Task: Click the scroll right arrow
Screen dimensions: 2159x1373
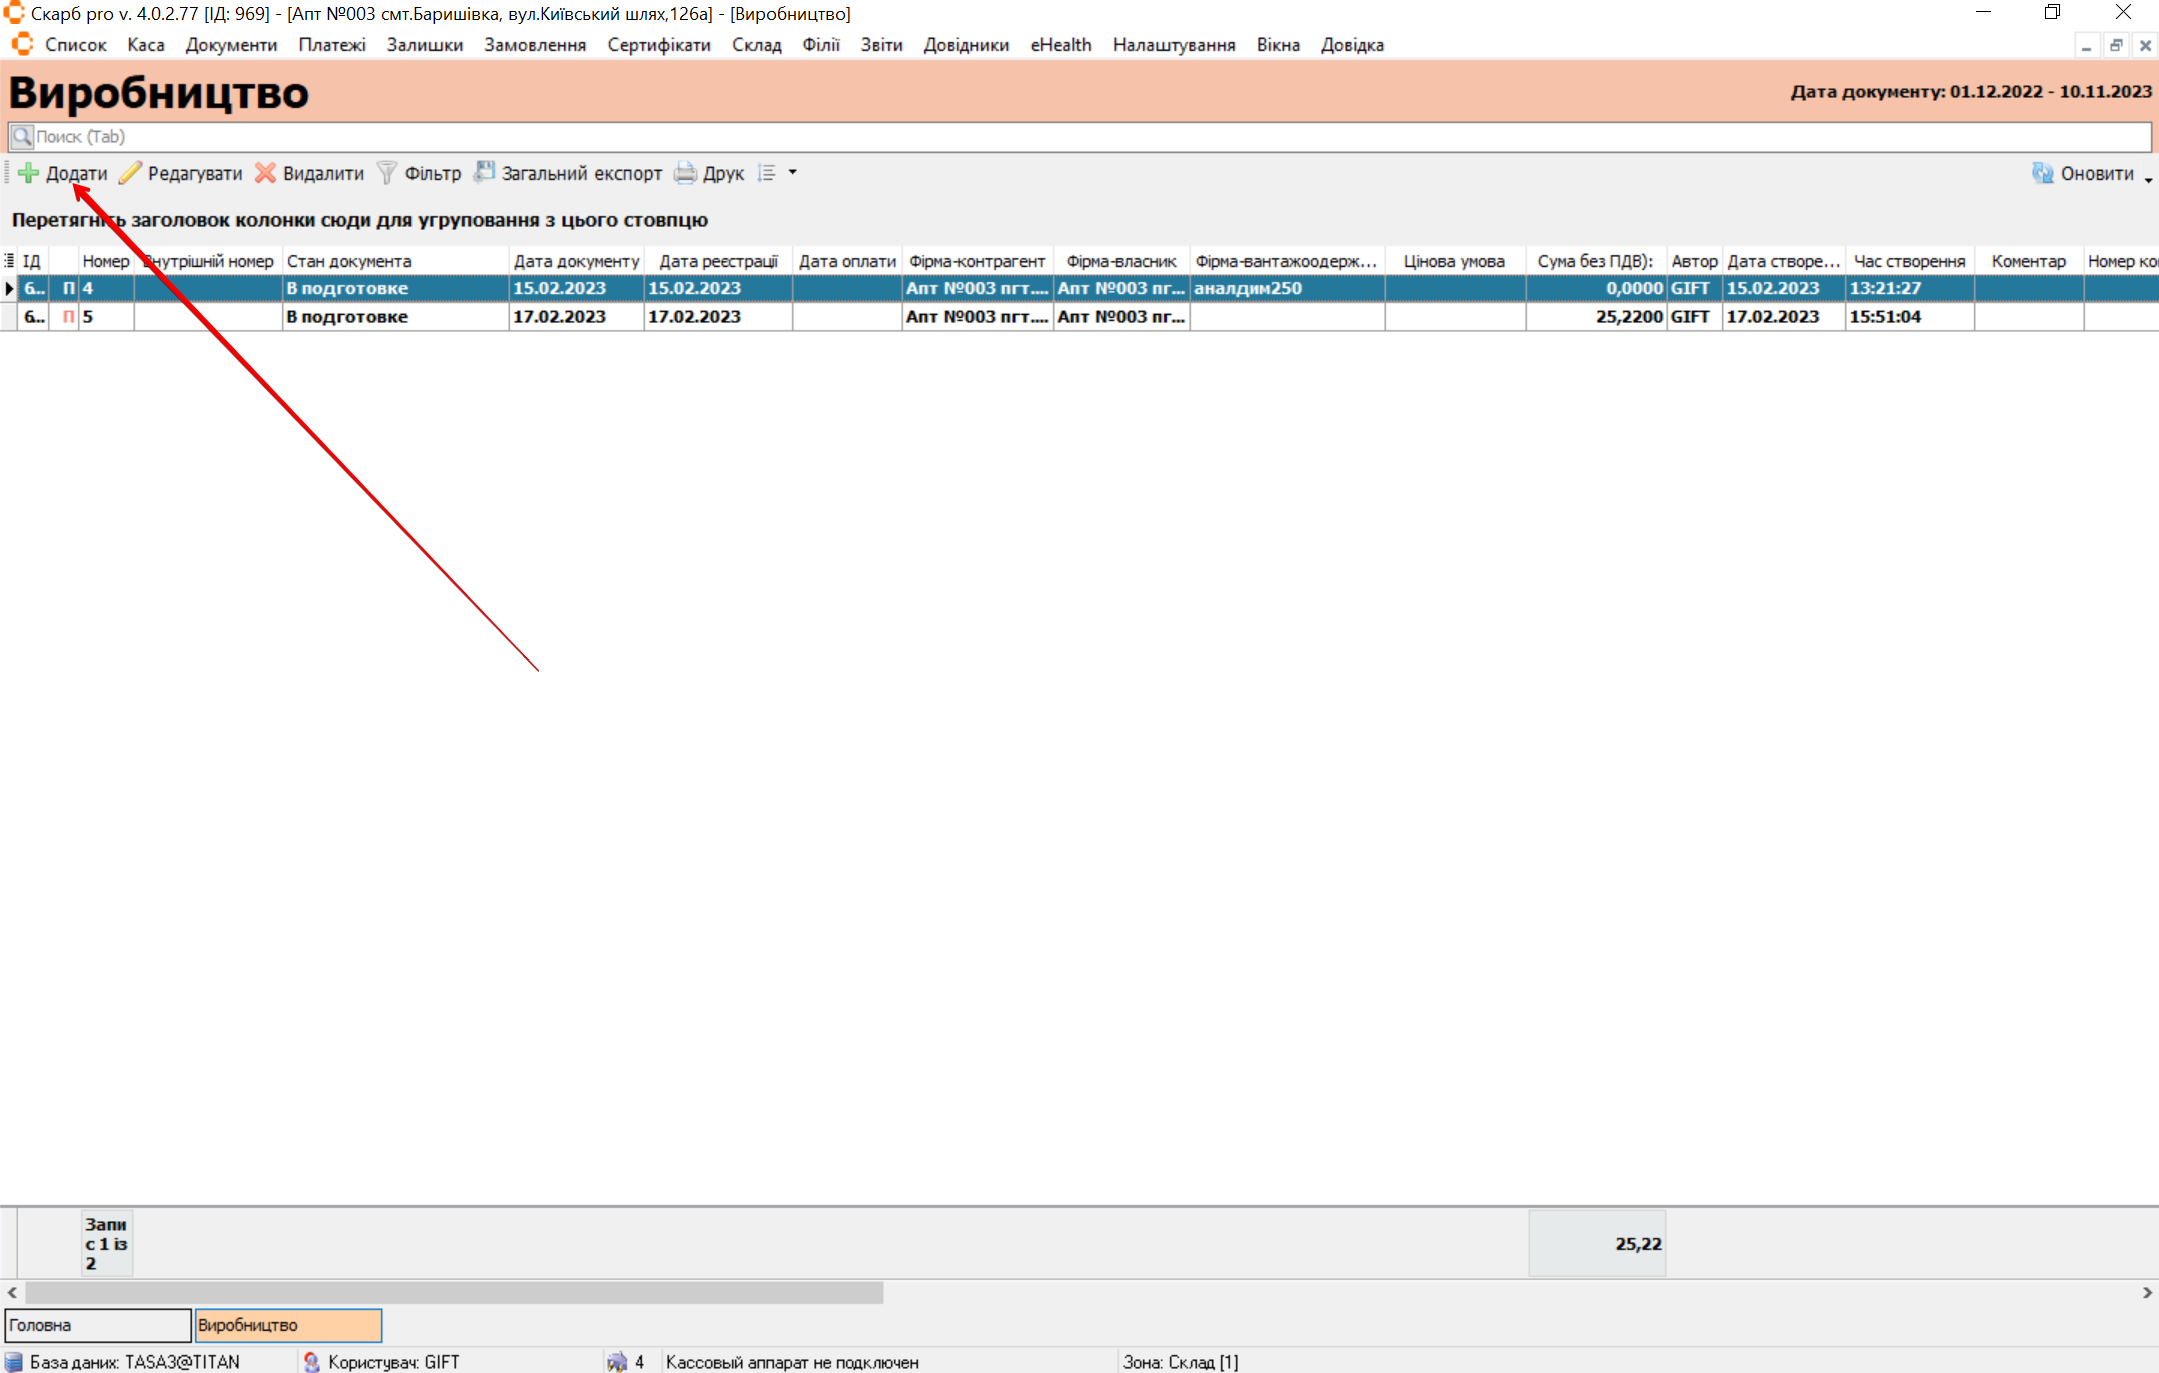Action: [2146, 1292]
